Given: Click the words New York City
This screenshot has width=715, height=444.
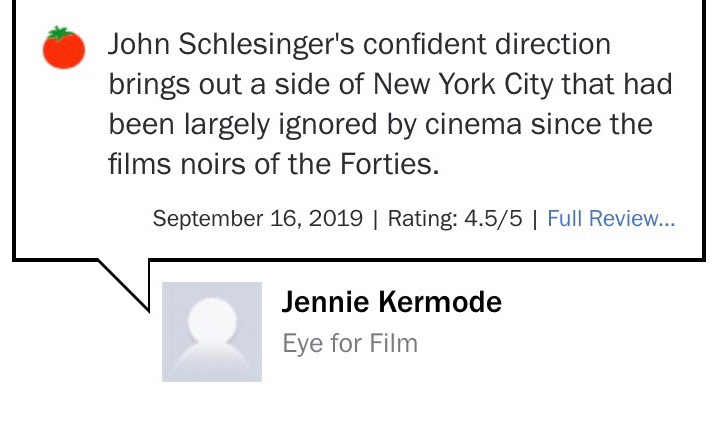Looking at the screenshot, I should click(463, 84).
